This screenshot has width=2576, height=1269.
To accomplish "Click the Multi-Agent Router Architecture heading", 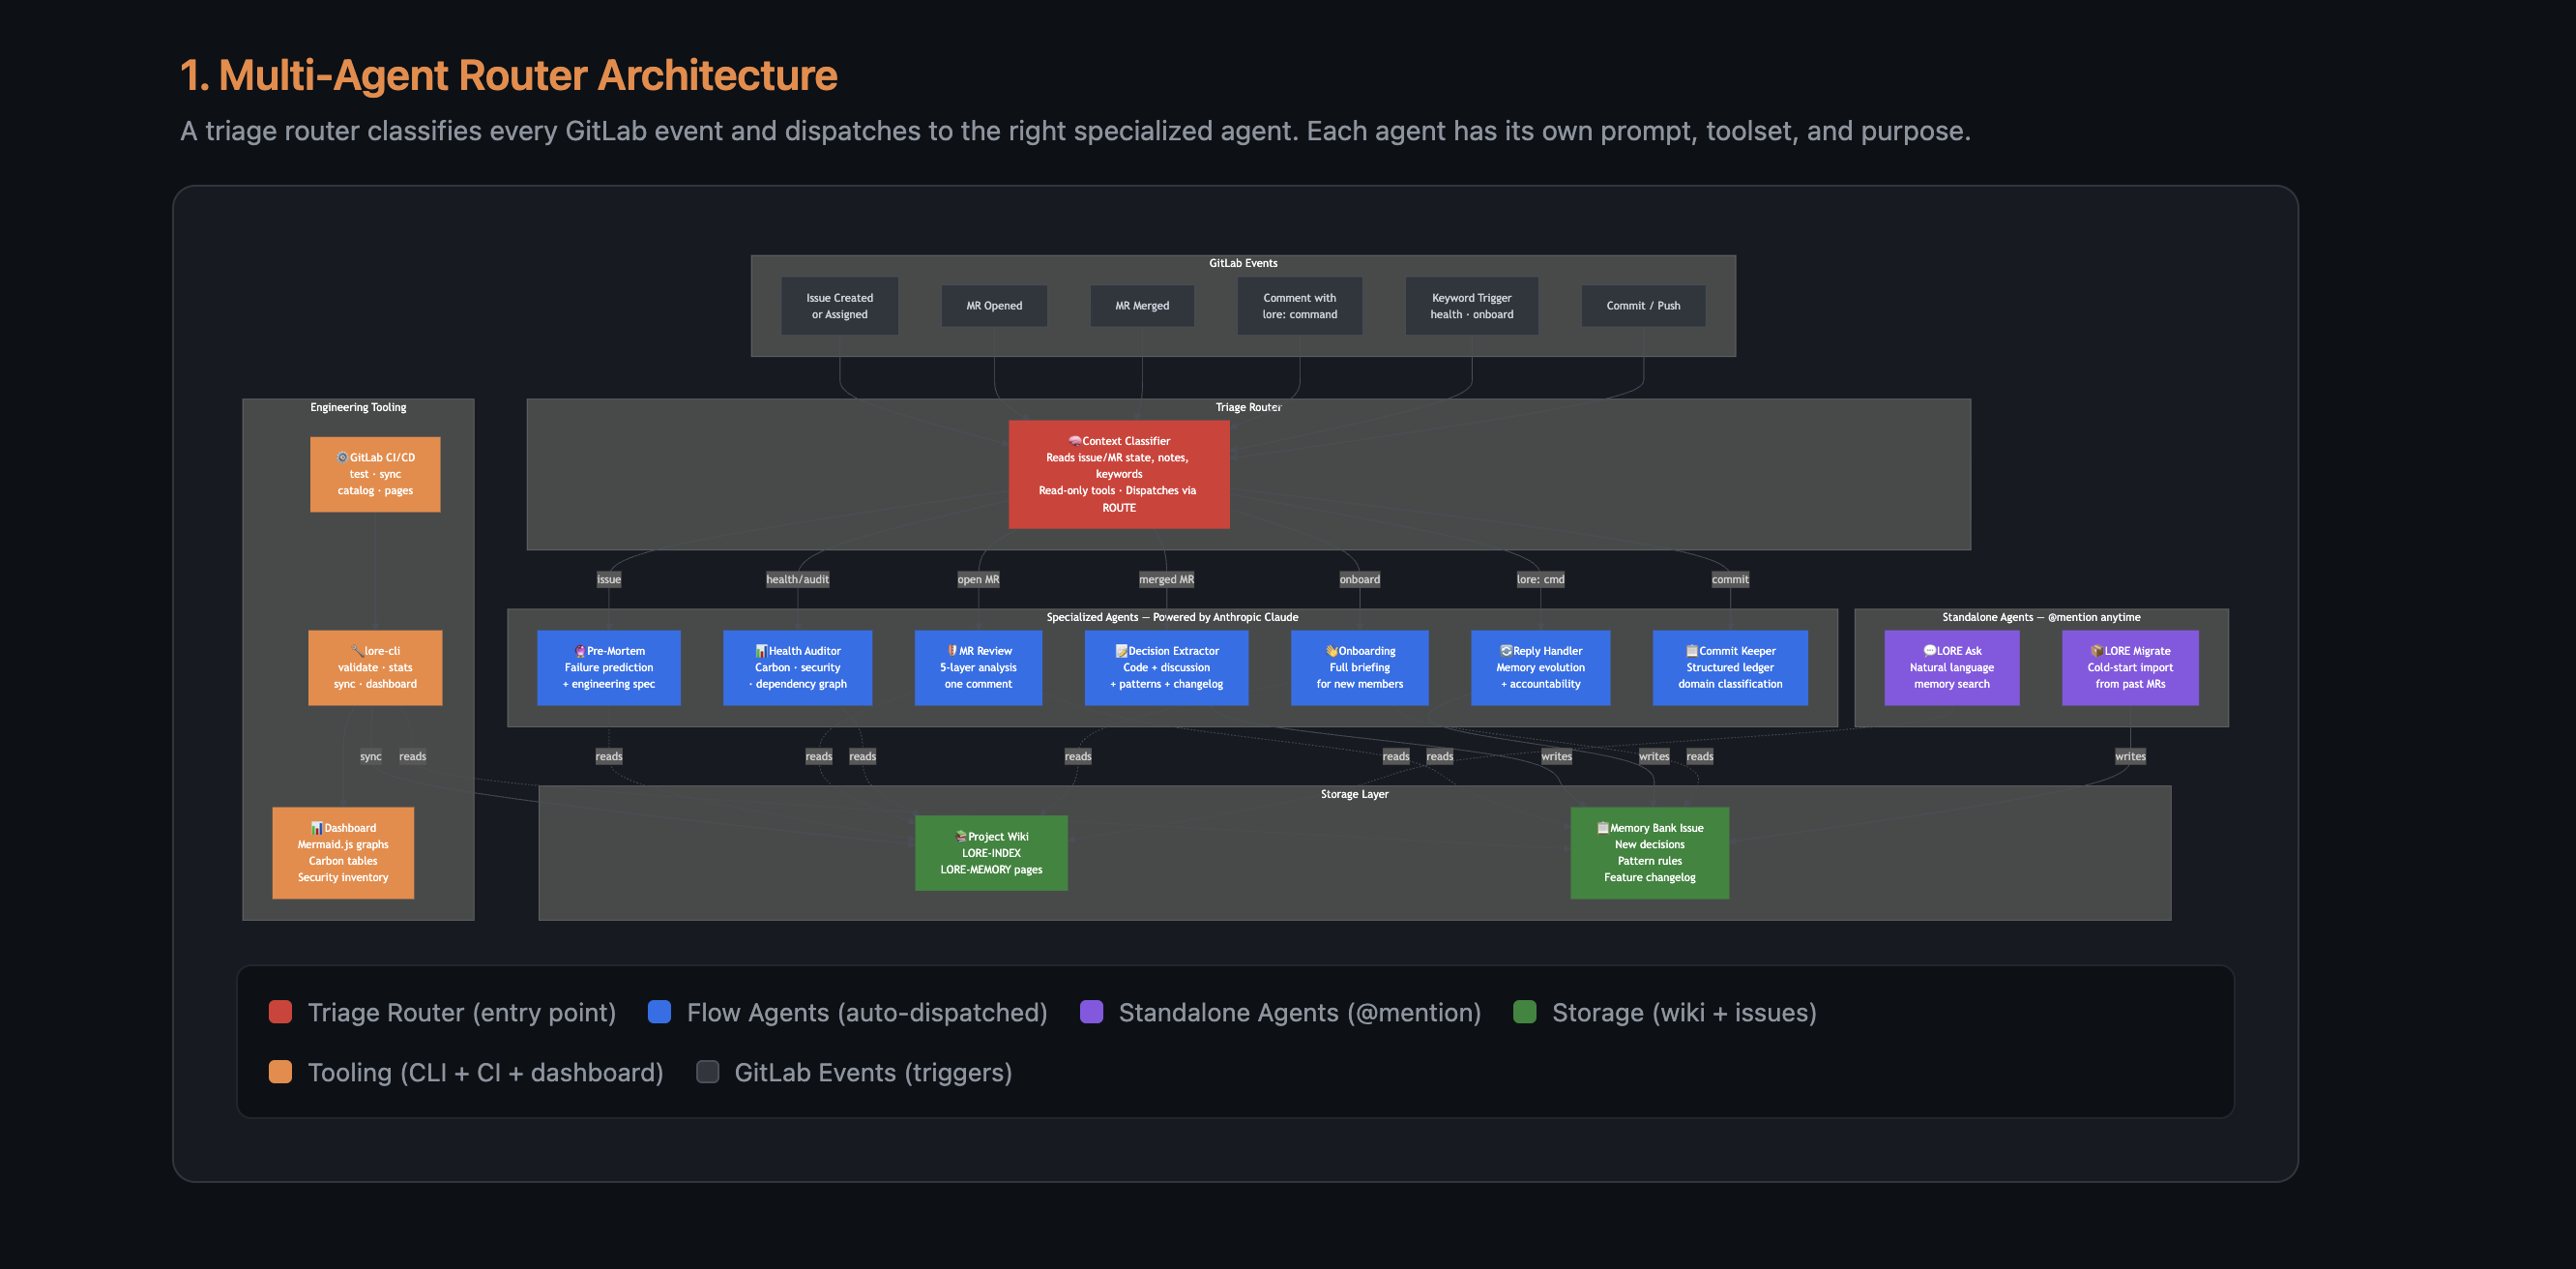I will (x=508, y=75).
